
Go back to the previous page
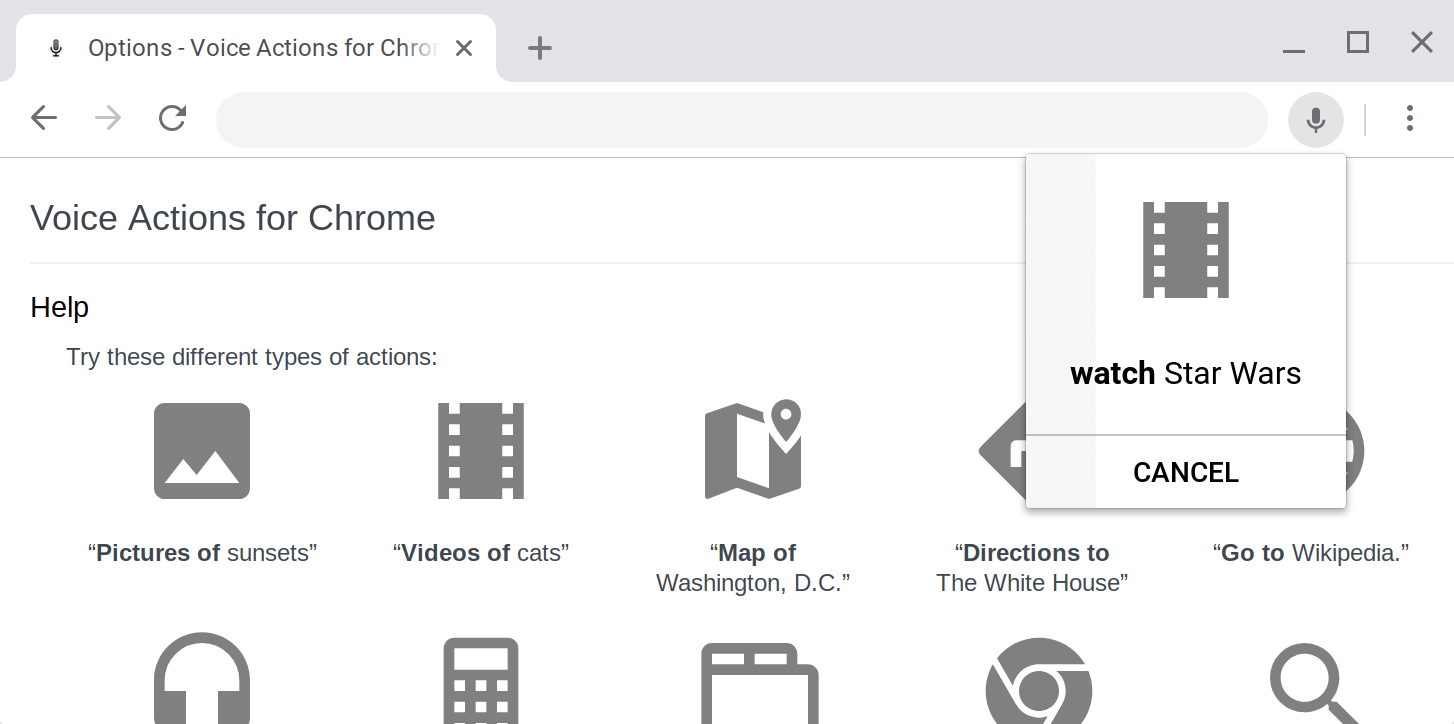[x=44, y=118]
